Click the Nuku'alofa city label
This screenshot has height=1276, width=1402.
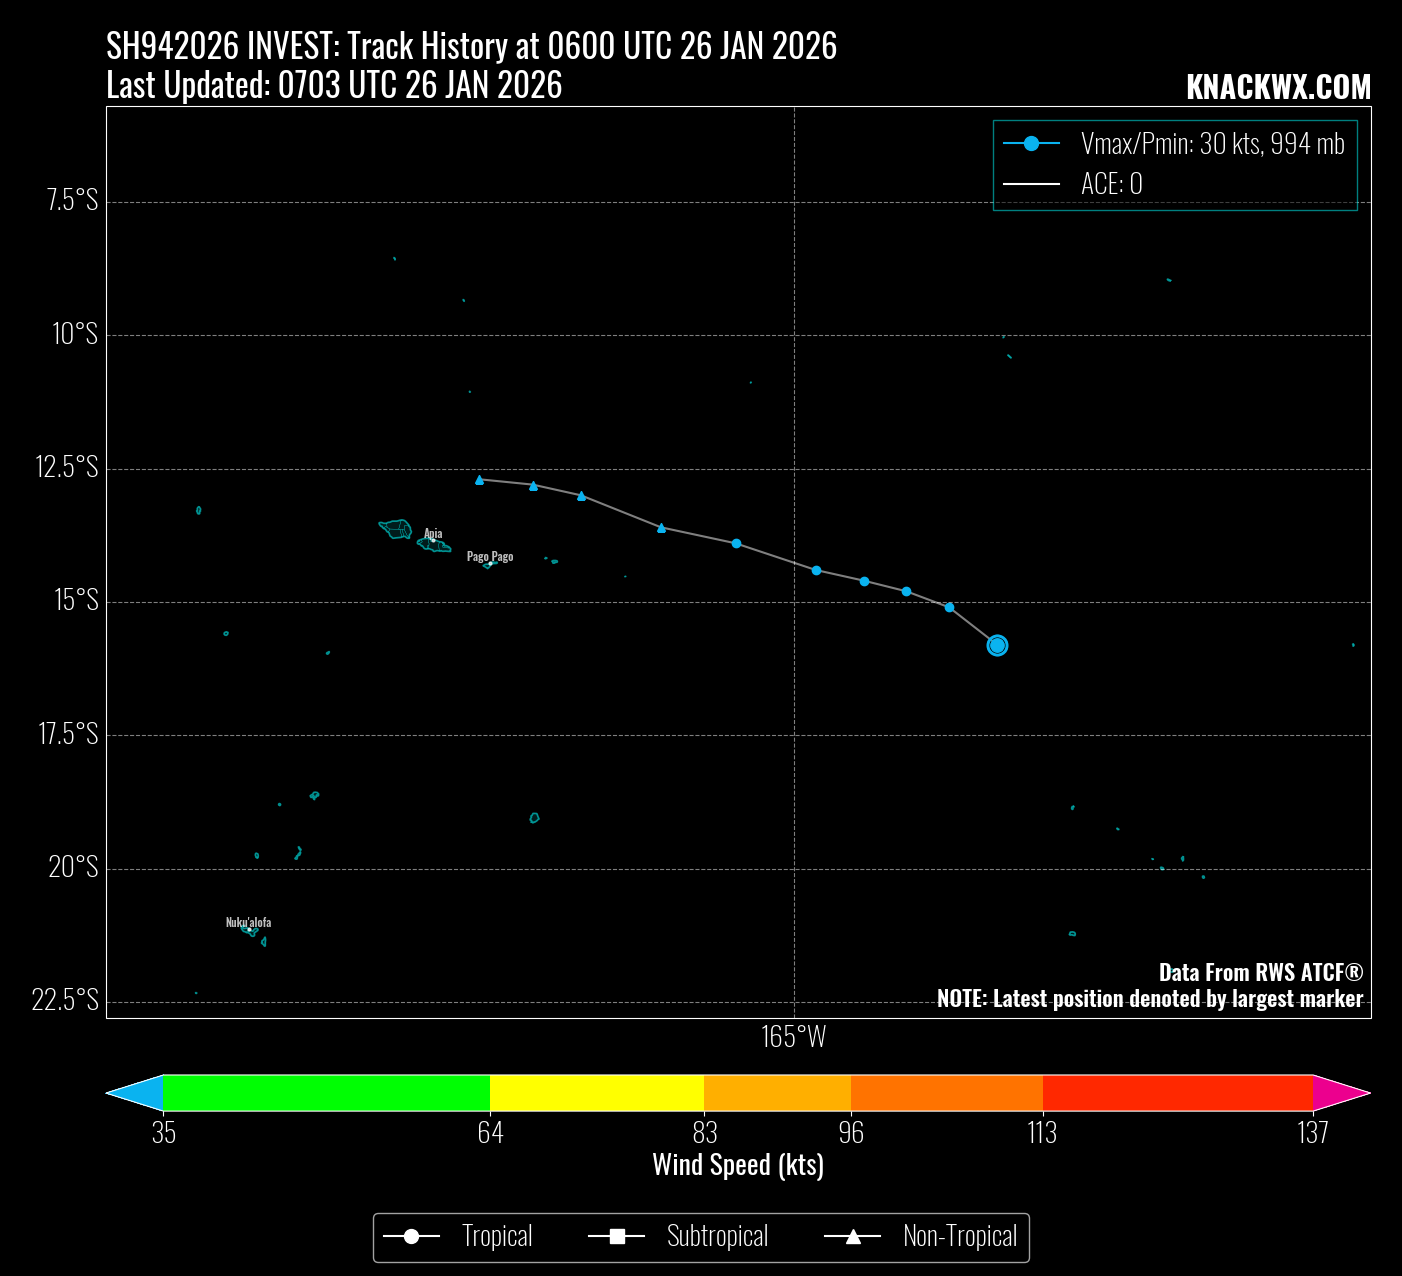pyautogui.click(x=248, y=922)
